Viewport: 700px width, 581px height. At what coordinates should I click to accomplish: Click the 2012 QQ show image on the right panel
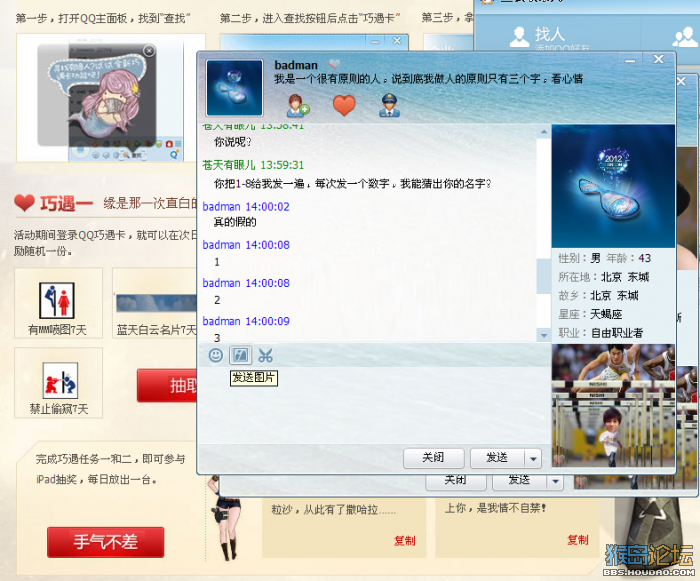(613, 186)
